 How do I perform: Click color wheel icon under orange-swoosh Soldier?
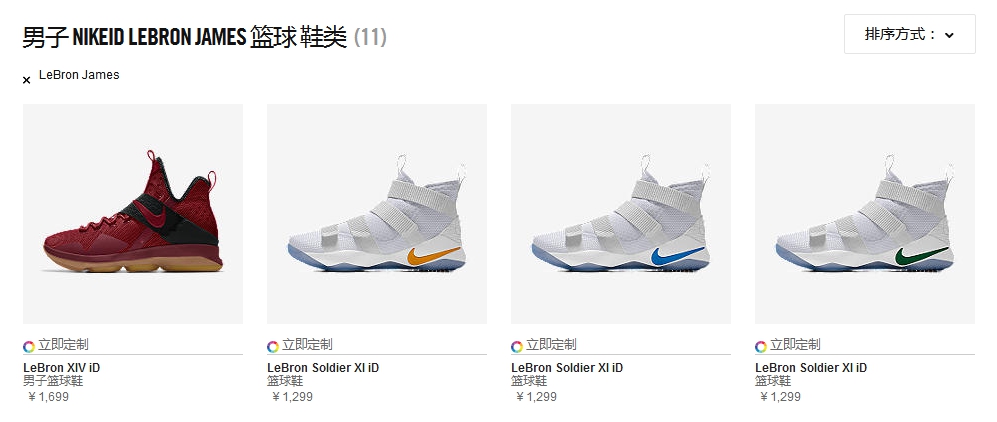273,346
